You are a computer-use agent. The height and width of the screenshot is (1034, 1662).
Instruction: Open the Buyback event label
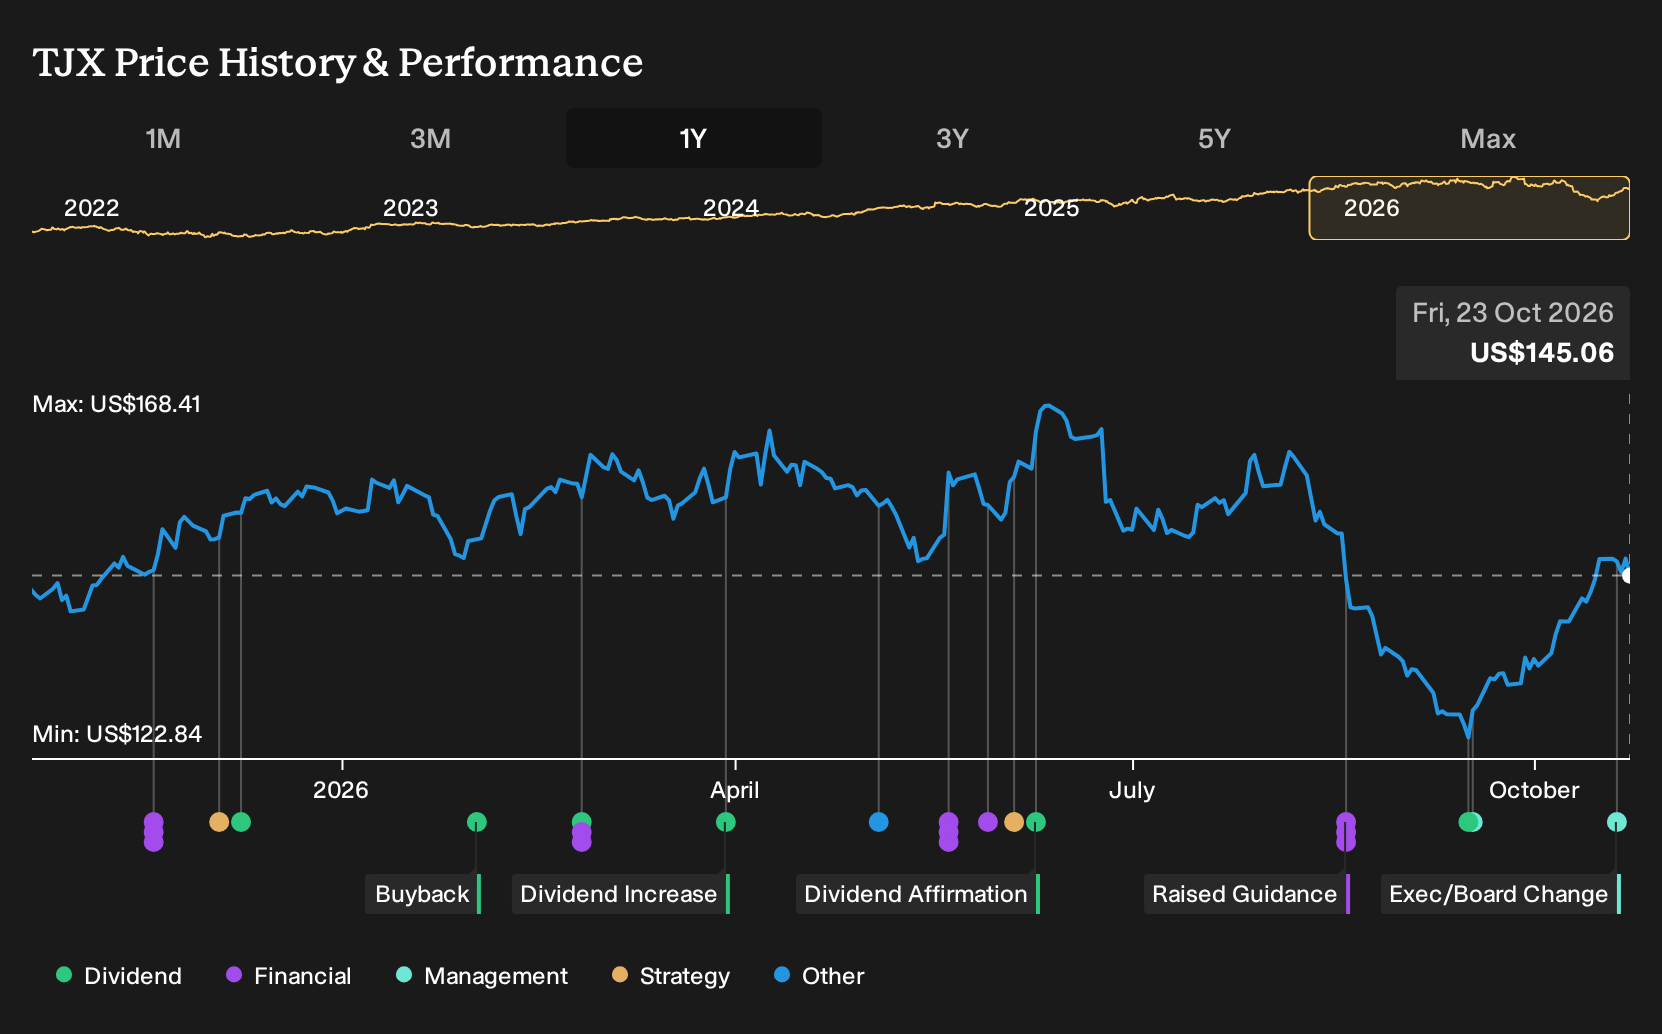coord(423,894)
